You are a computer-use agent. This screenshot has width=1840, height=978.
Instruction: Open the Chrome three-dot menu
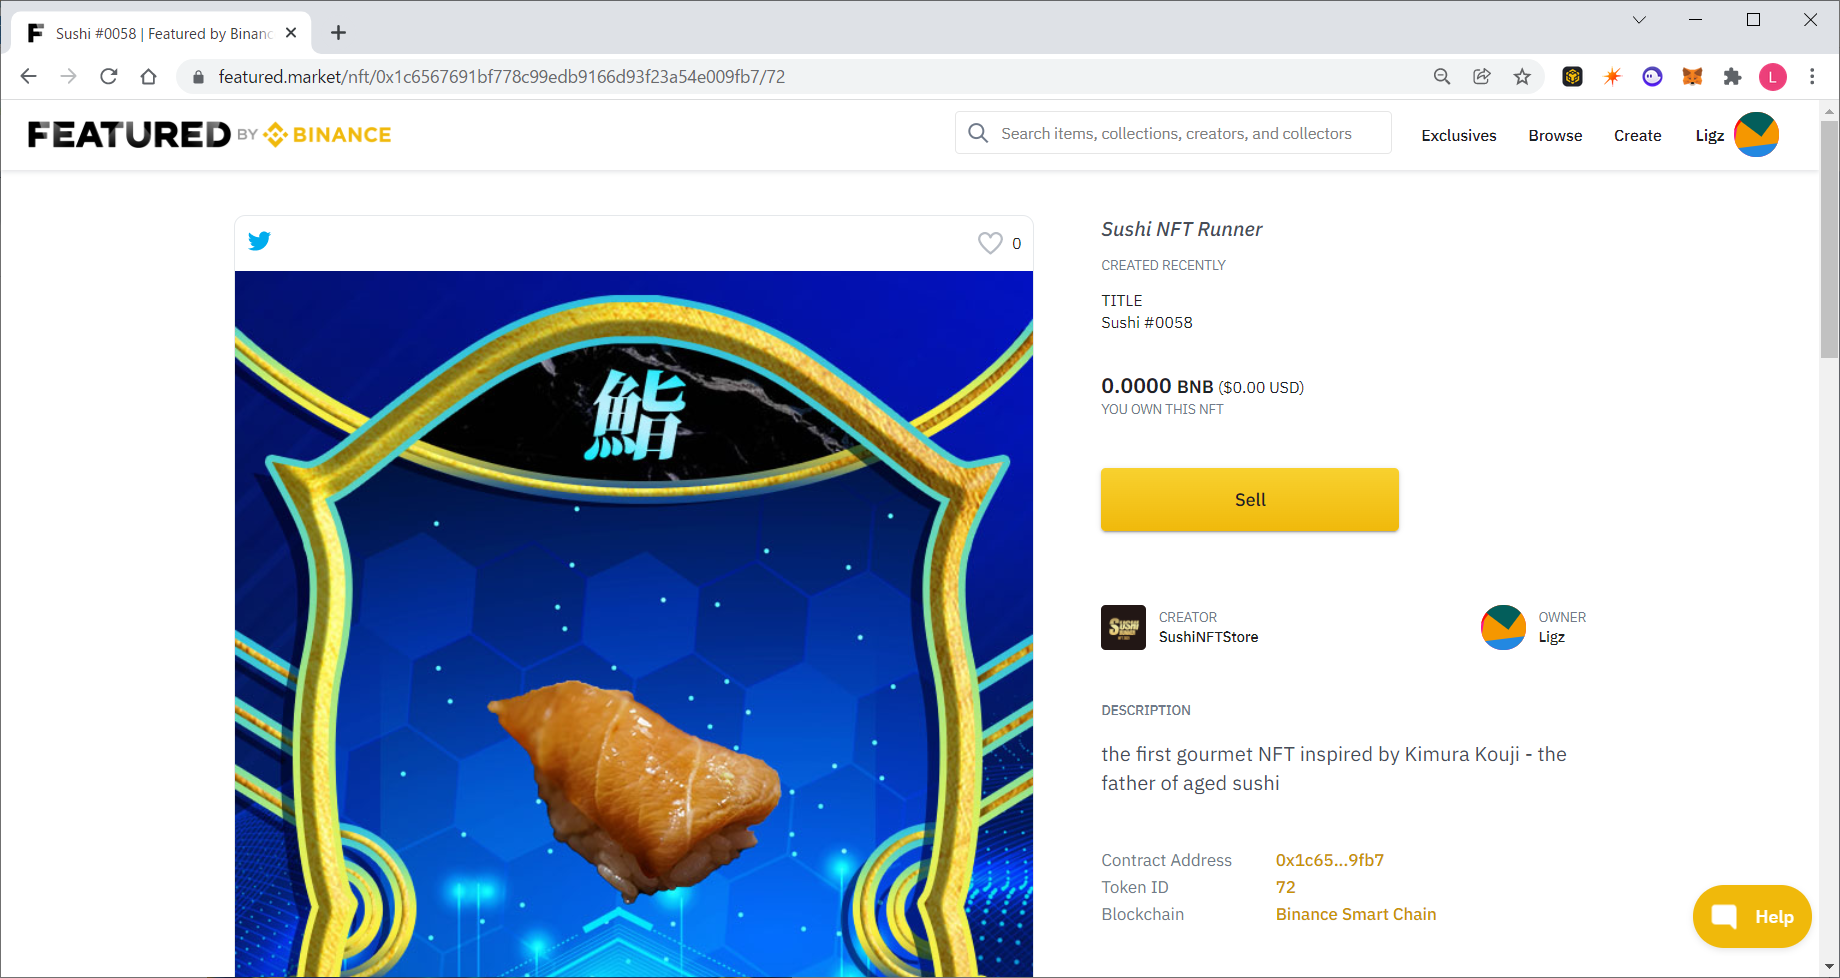[x=1812, y=77]
